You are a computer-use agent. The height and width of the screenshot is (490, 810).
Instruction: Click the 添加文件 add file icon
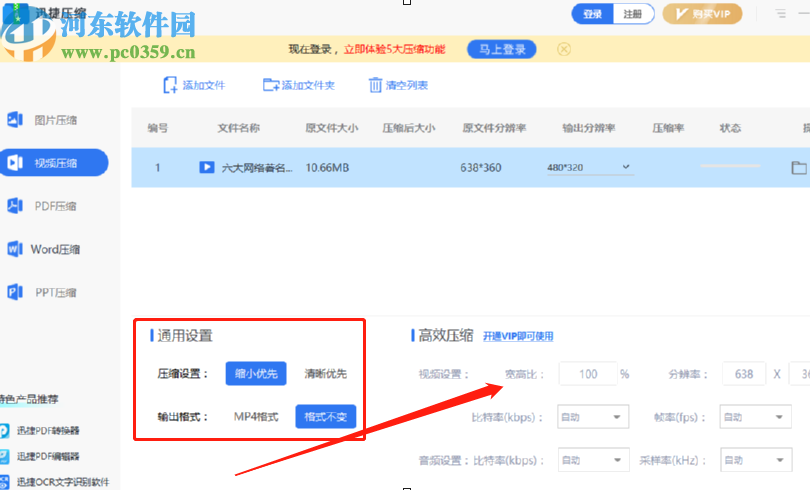tap(170, 85)
